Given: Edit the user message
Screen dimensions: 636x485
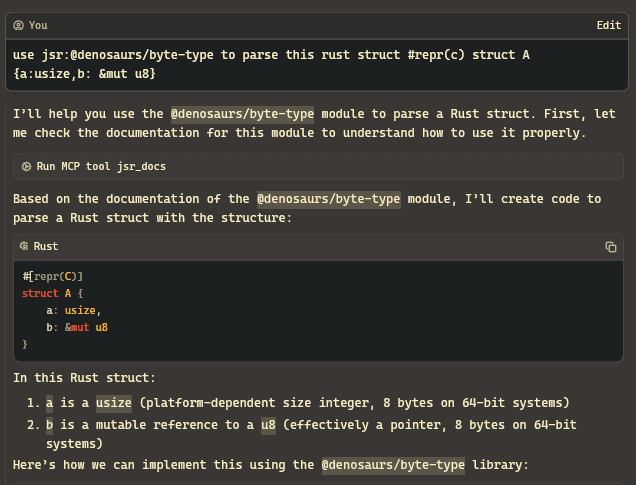Looking at the screenshot, I should [x=608, y=26].
